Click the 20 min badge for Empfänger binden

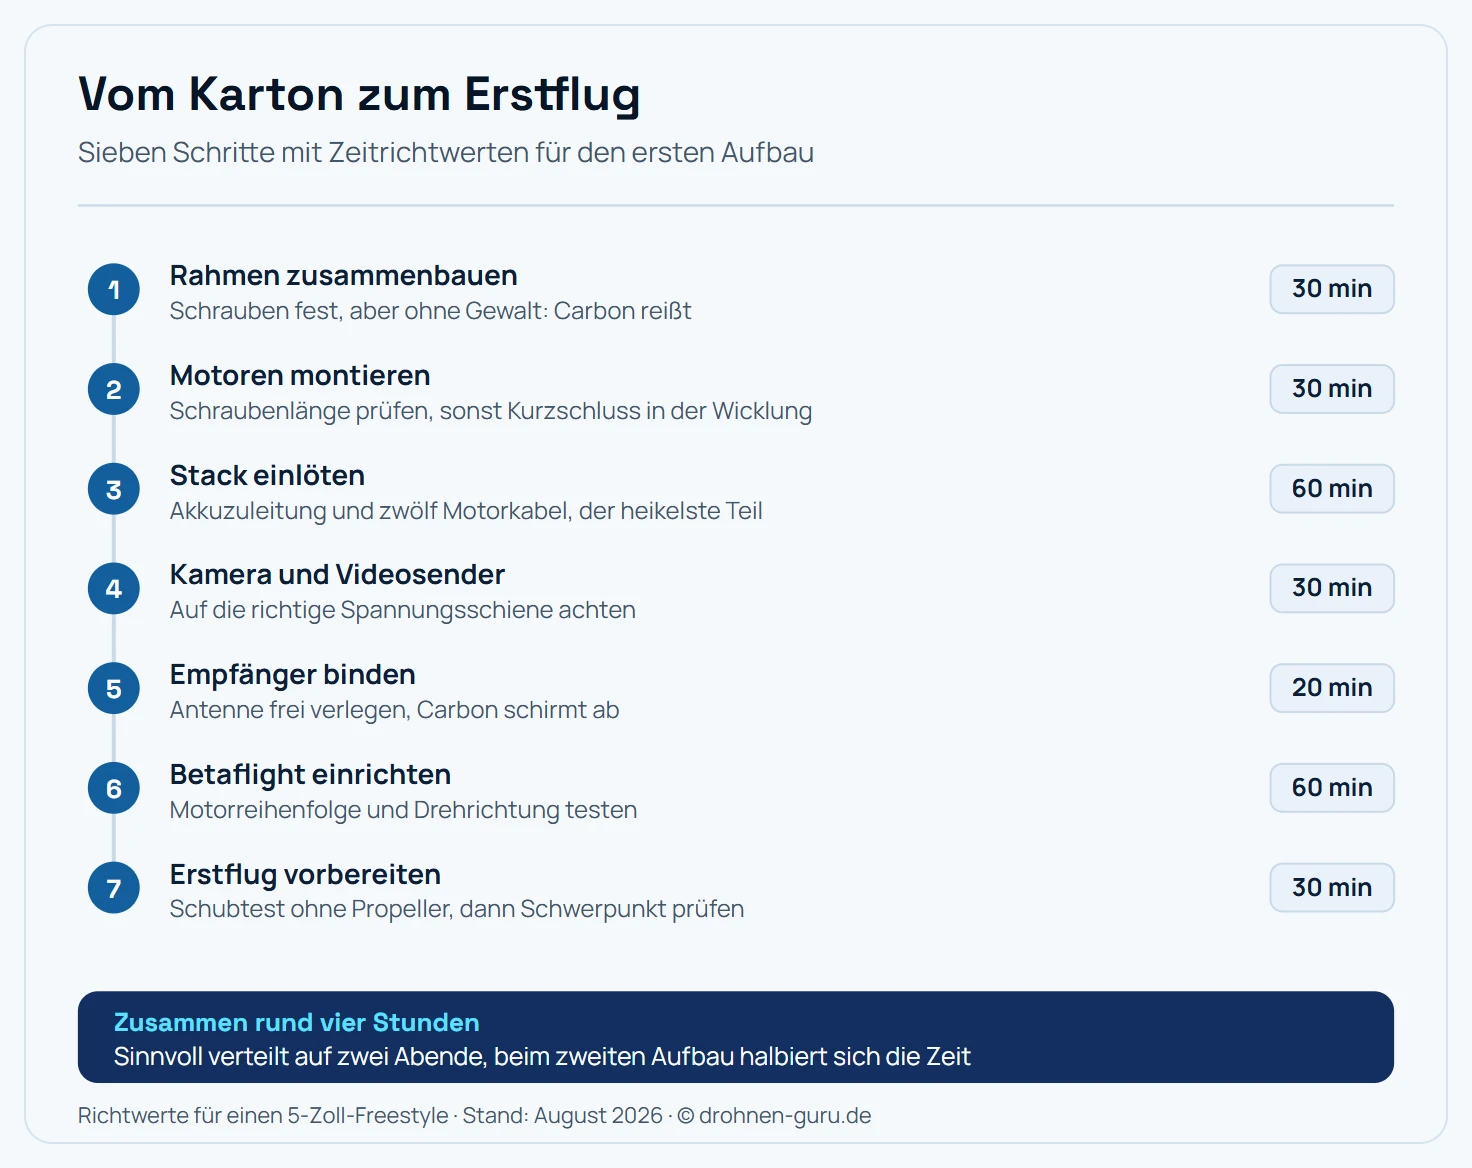pyautogui.click(x=1332, y=688)
